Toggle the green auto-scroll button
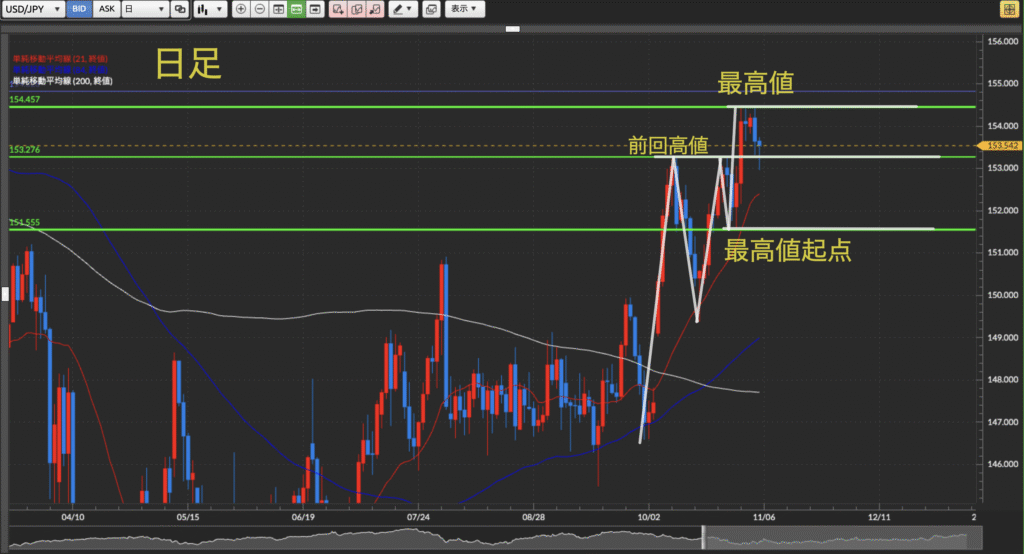Viewport: 1024px width, 554px height. point(296,9)
